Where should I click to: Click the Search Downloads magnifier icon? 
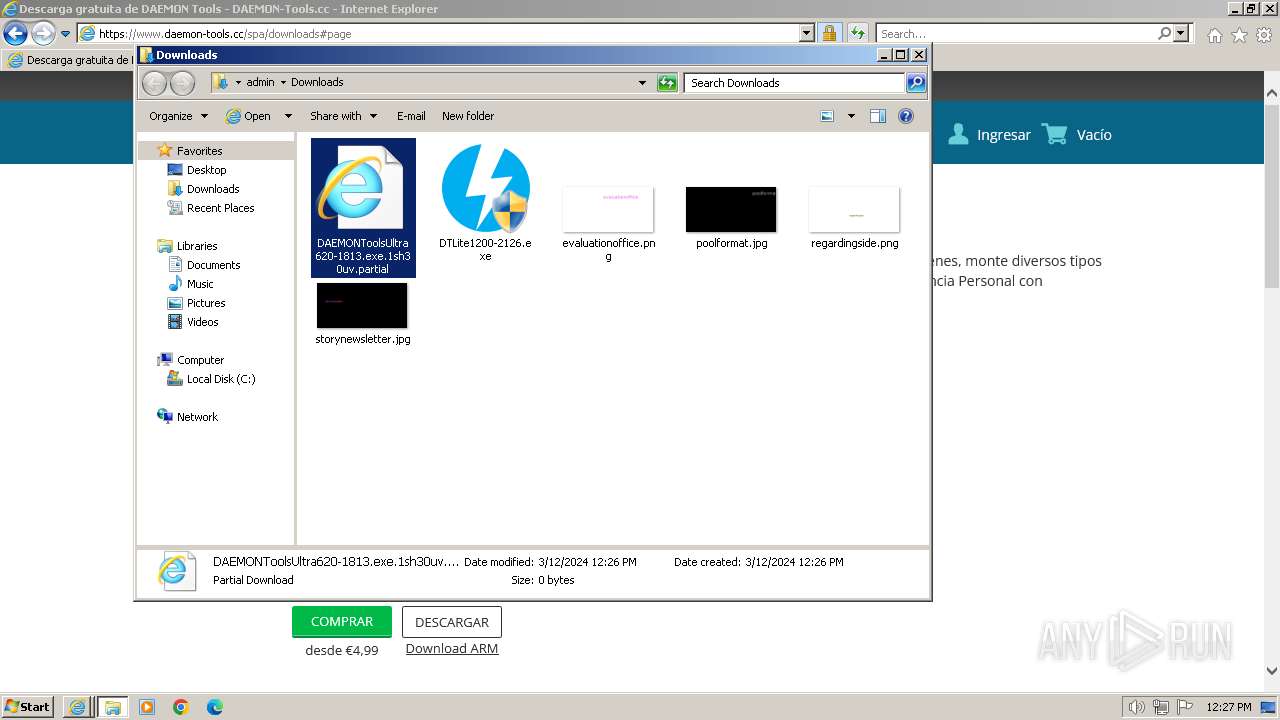pyautogui.click(x=916, y=83)
